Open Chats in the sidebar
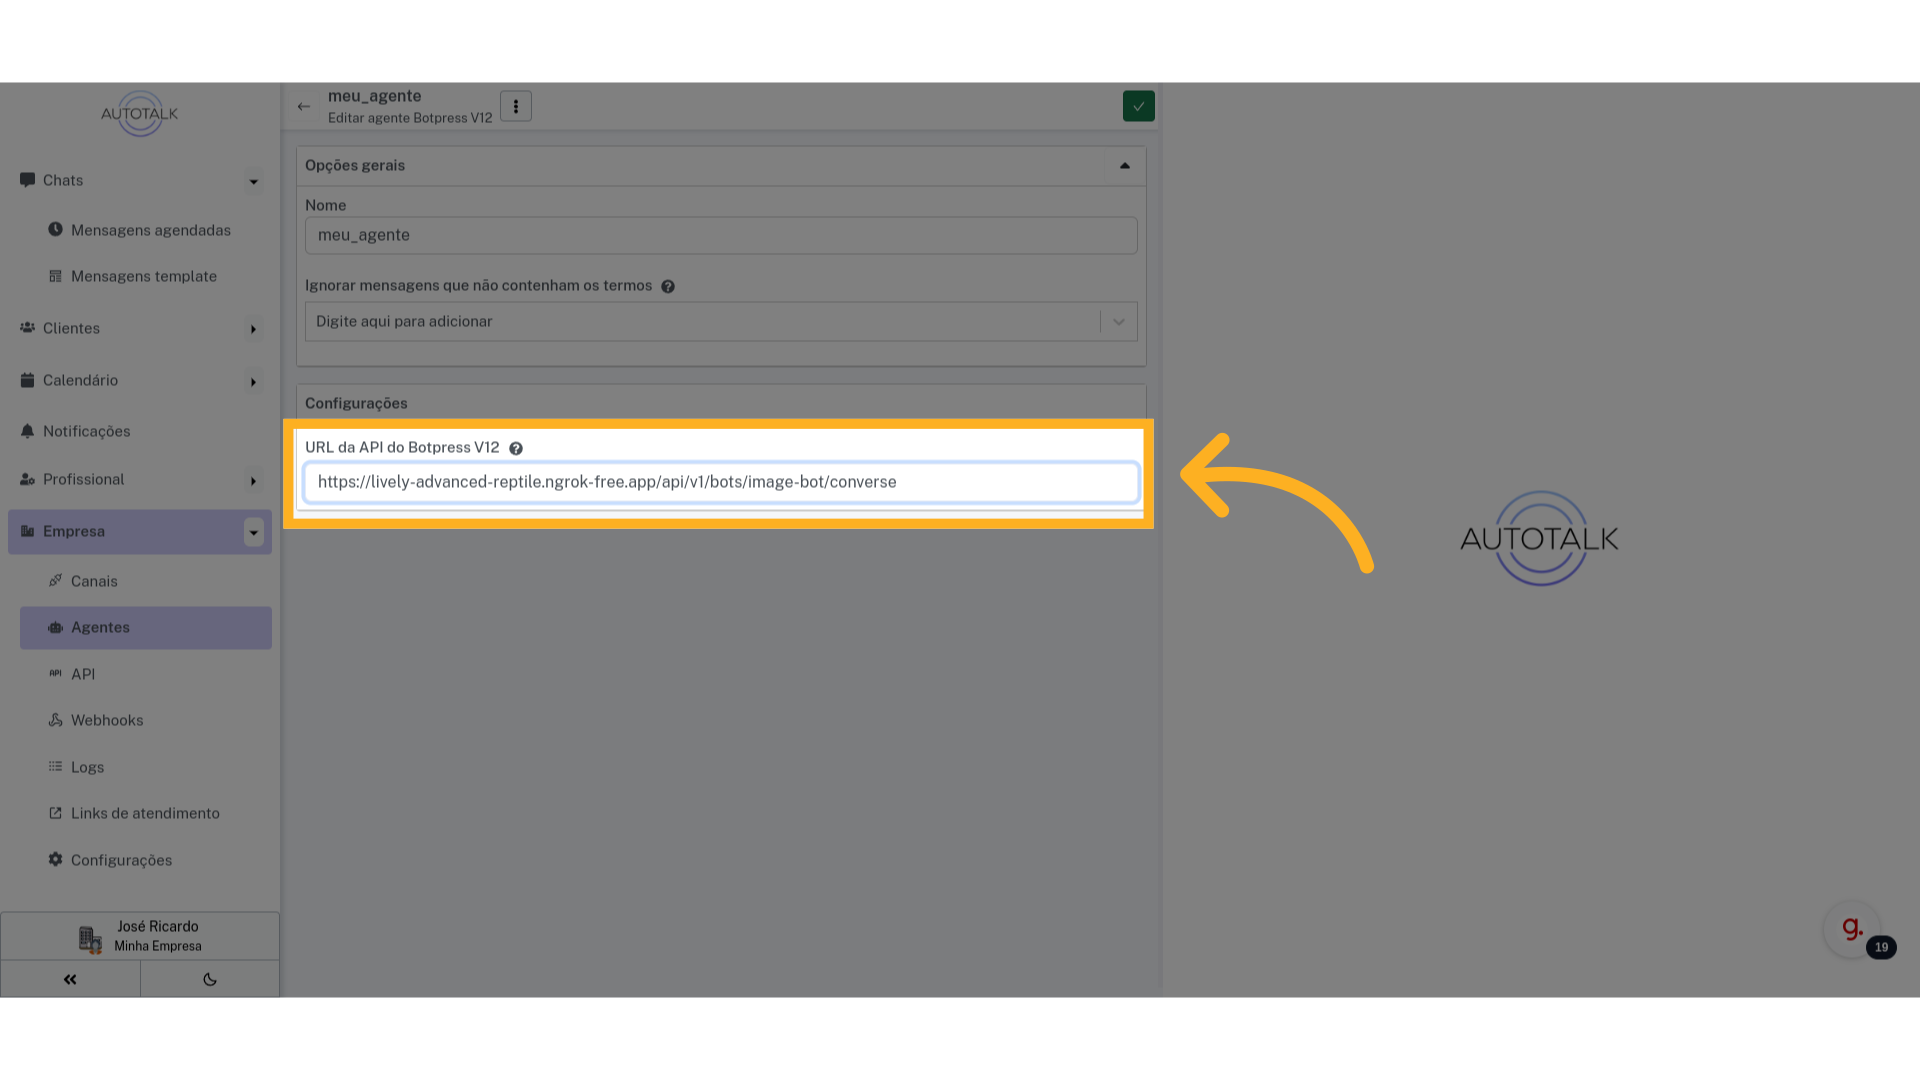Image resolution: width=1920 pixels, height=1080 pixels. (x=63, y=181)
